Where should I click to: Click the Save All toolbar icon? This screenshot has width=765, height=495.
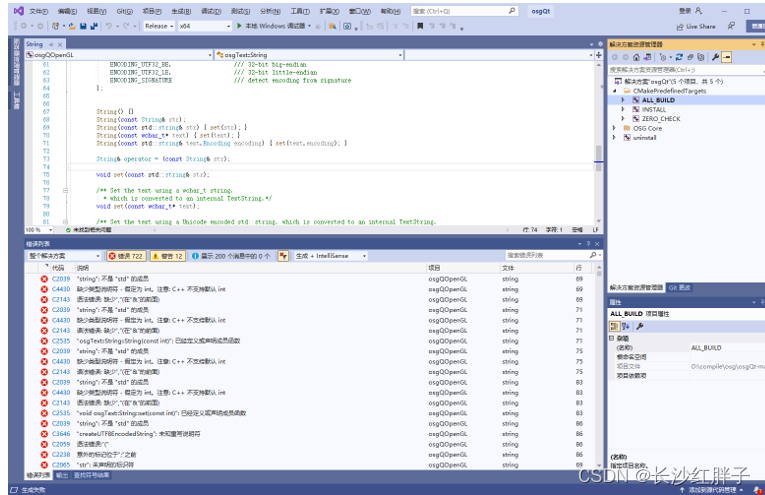click(x=94, y=26)
